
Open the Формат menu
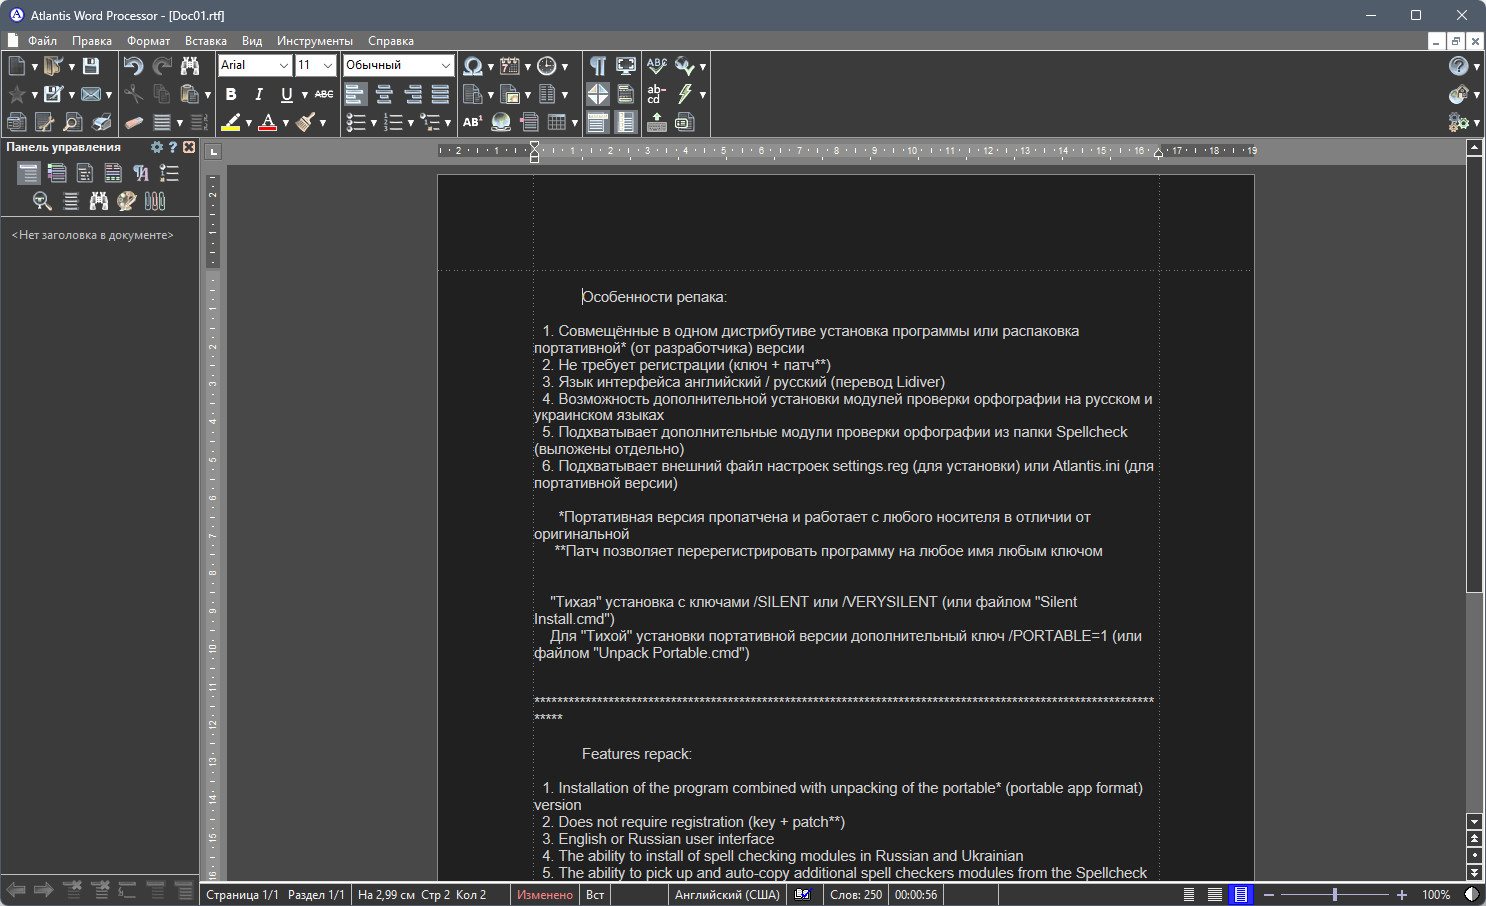point(148,41)
